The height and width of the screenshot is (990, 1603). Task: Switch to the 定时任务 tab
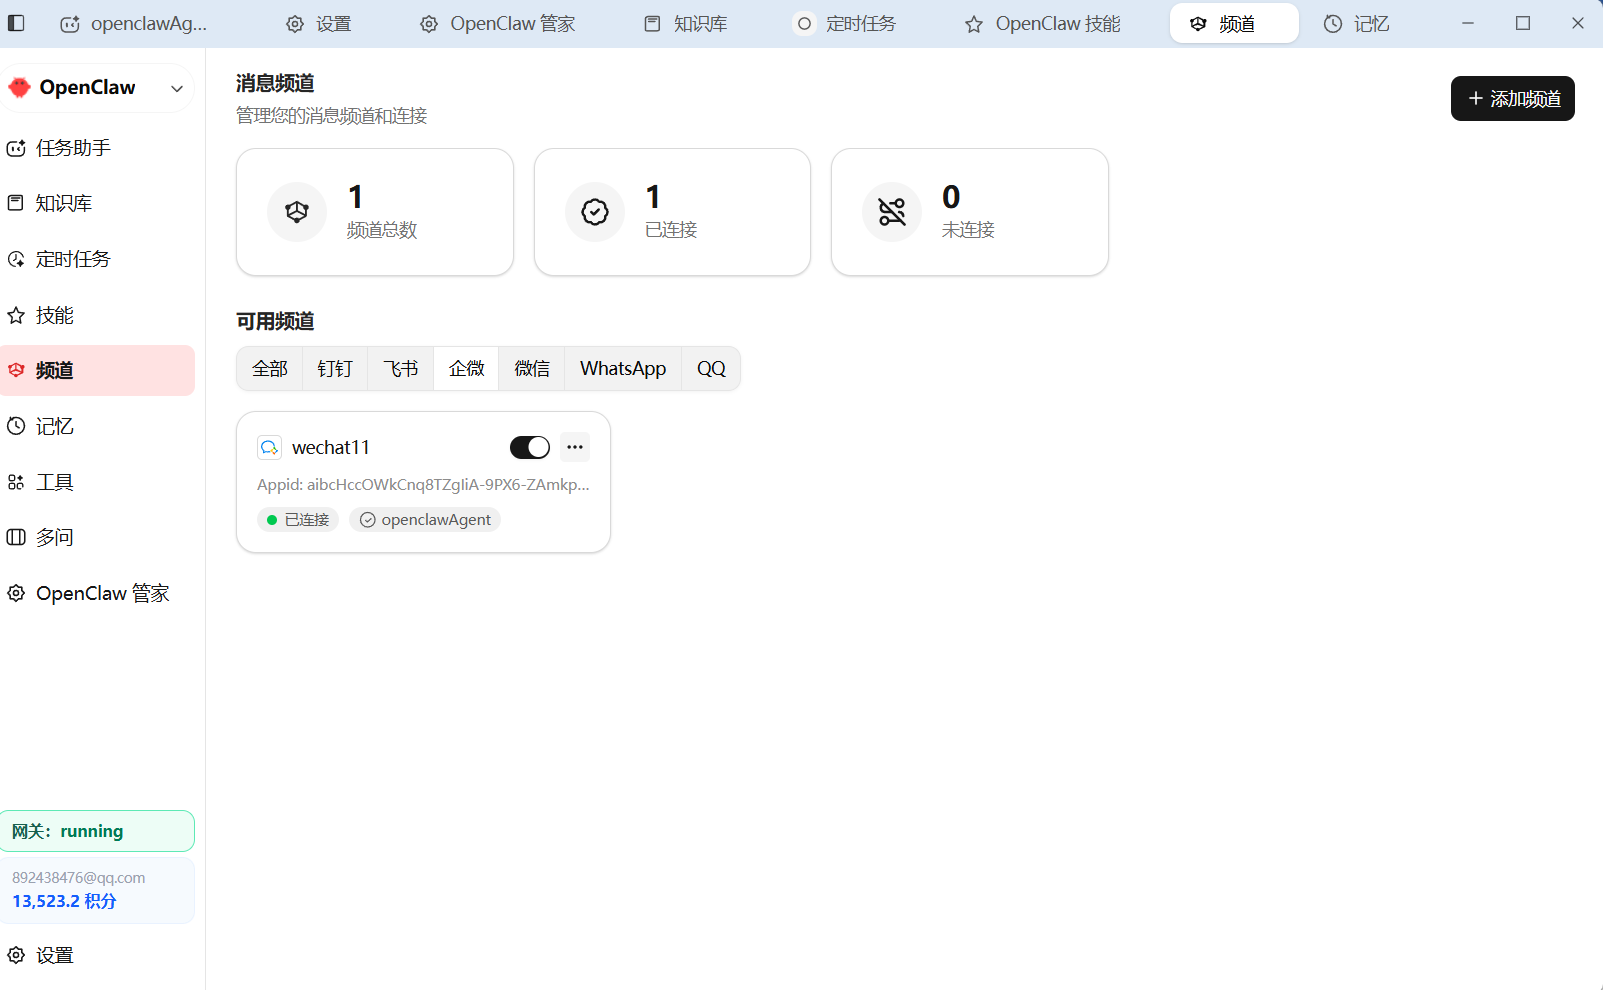846,24
